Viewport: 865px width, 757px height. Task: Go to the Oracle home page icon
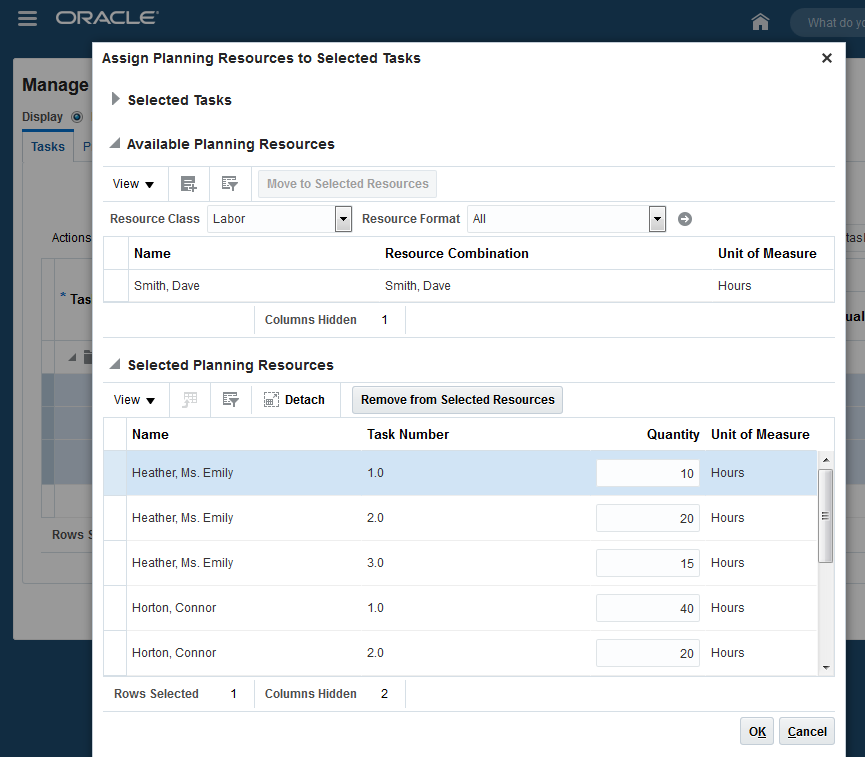tap(761, 22)
